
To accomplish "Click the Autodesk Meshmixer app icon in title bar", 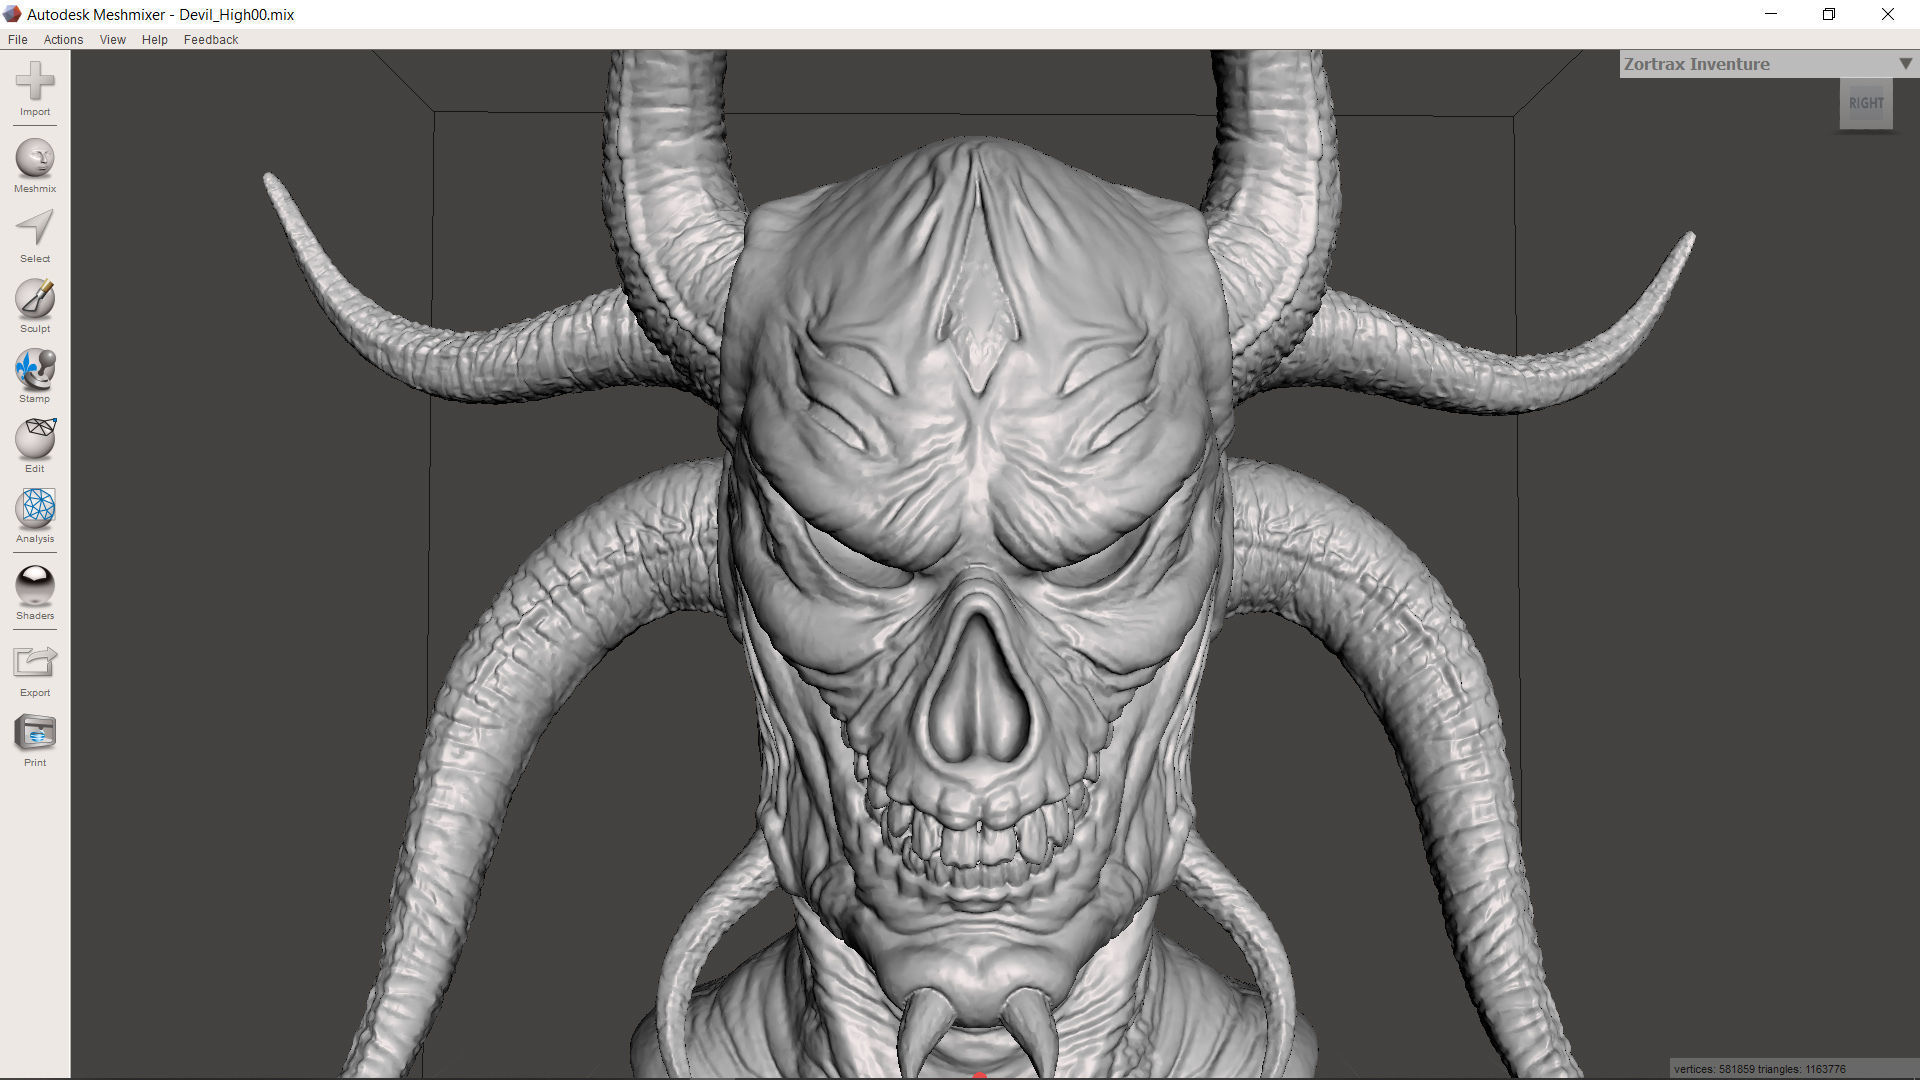I will (12, 14).
